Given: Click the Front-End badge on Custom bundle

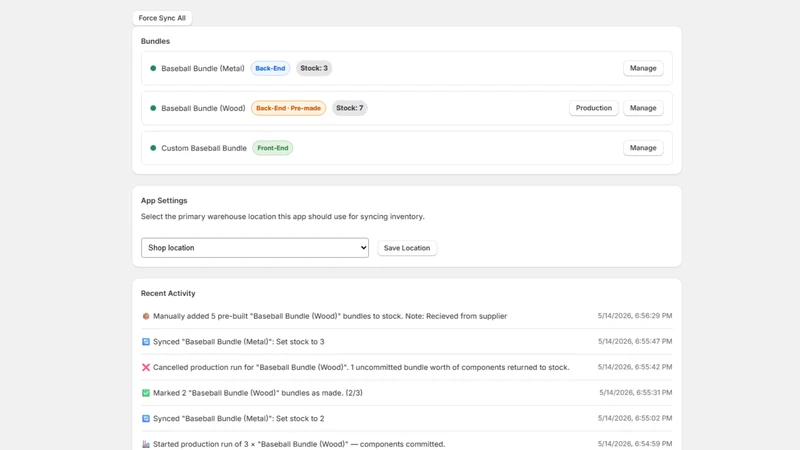Looking at the screenshot, I should 272,147.
